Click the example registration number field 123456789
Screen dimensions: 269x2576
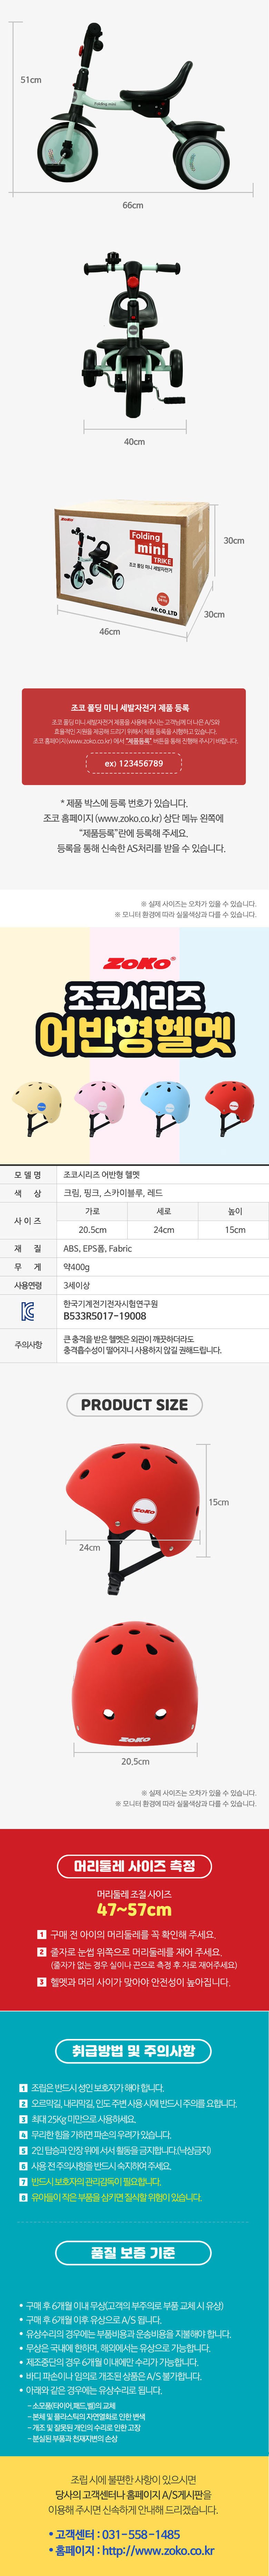tap(134, 763)
